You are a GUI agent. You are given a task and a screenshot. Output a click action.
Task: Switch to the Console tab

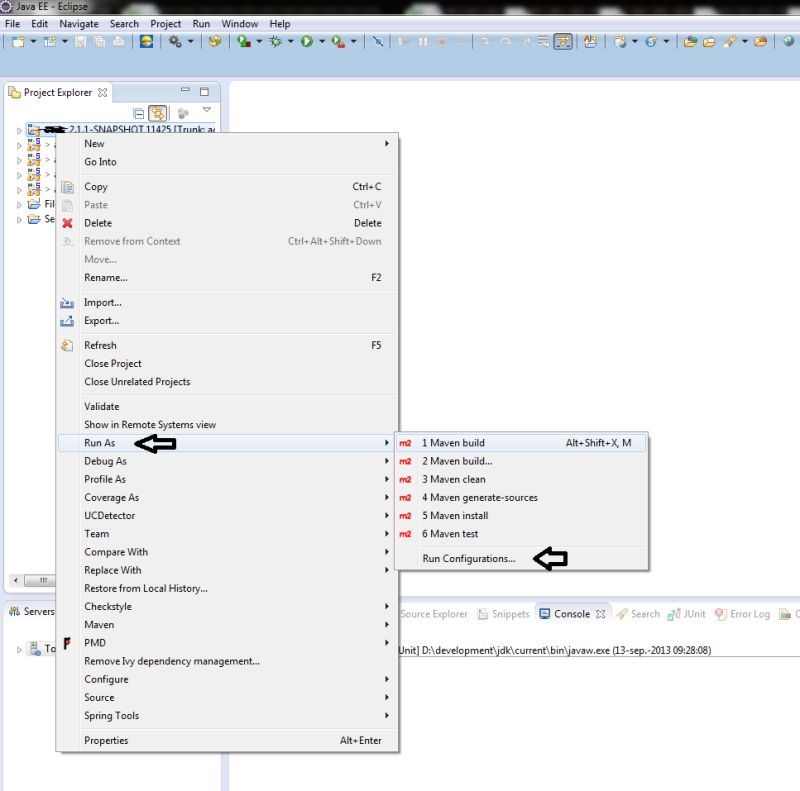coord(566,614)
